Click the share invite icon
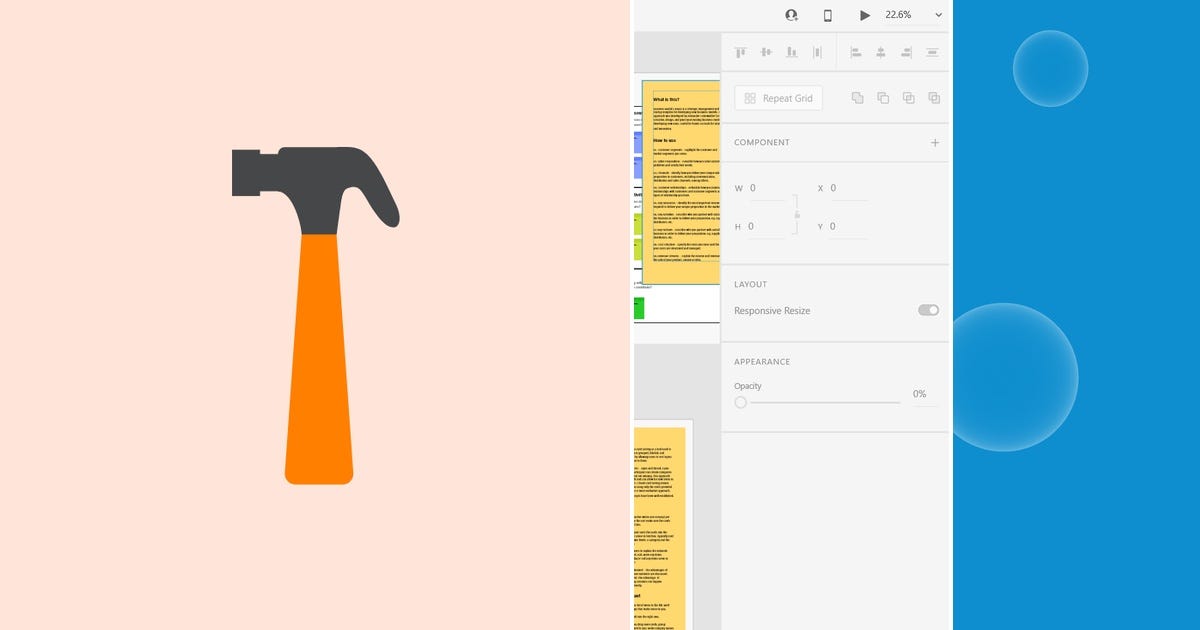This screenshot has height=630, width=1200. point(791,15)
